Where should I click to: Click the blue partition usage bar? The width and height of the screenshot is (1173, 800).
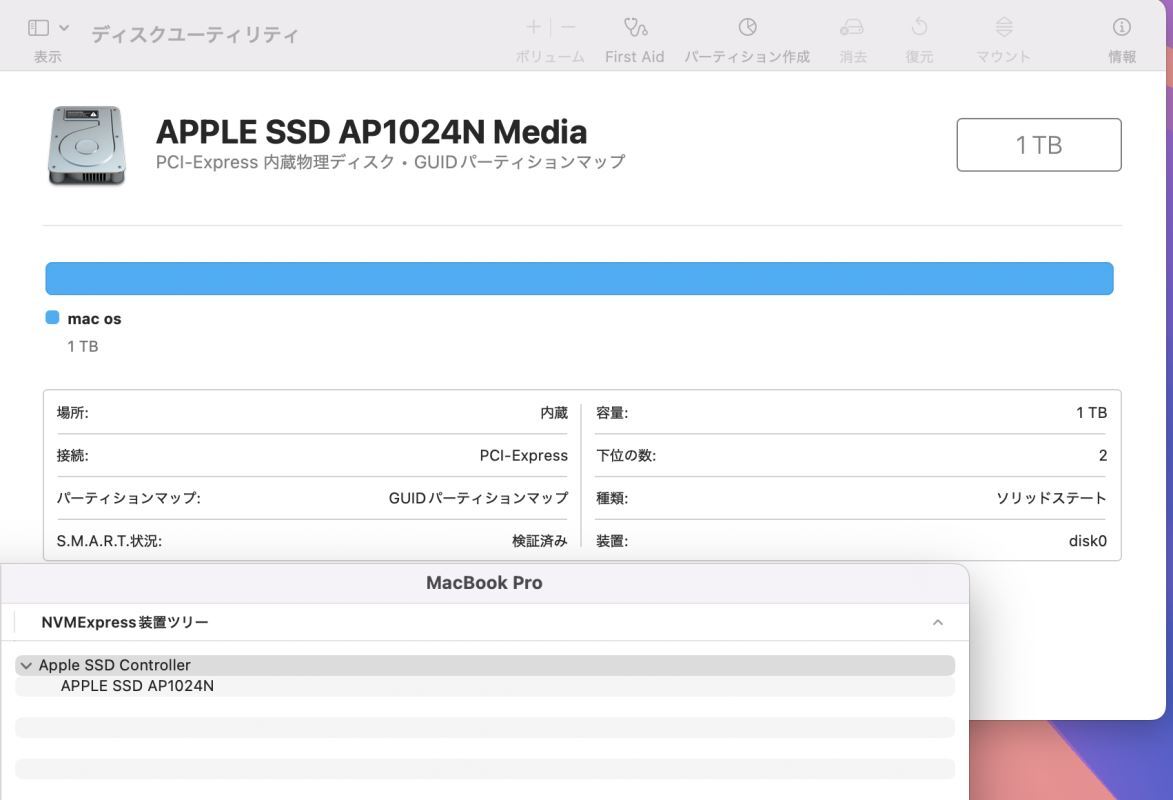578,278
